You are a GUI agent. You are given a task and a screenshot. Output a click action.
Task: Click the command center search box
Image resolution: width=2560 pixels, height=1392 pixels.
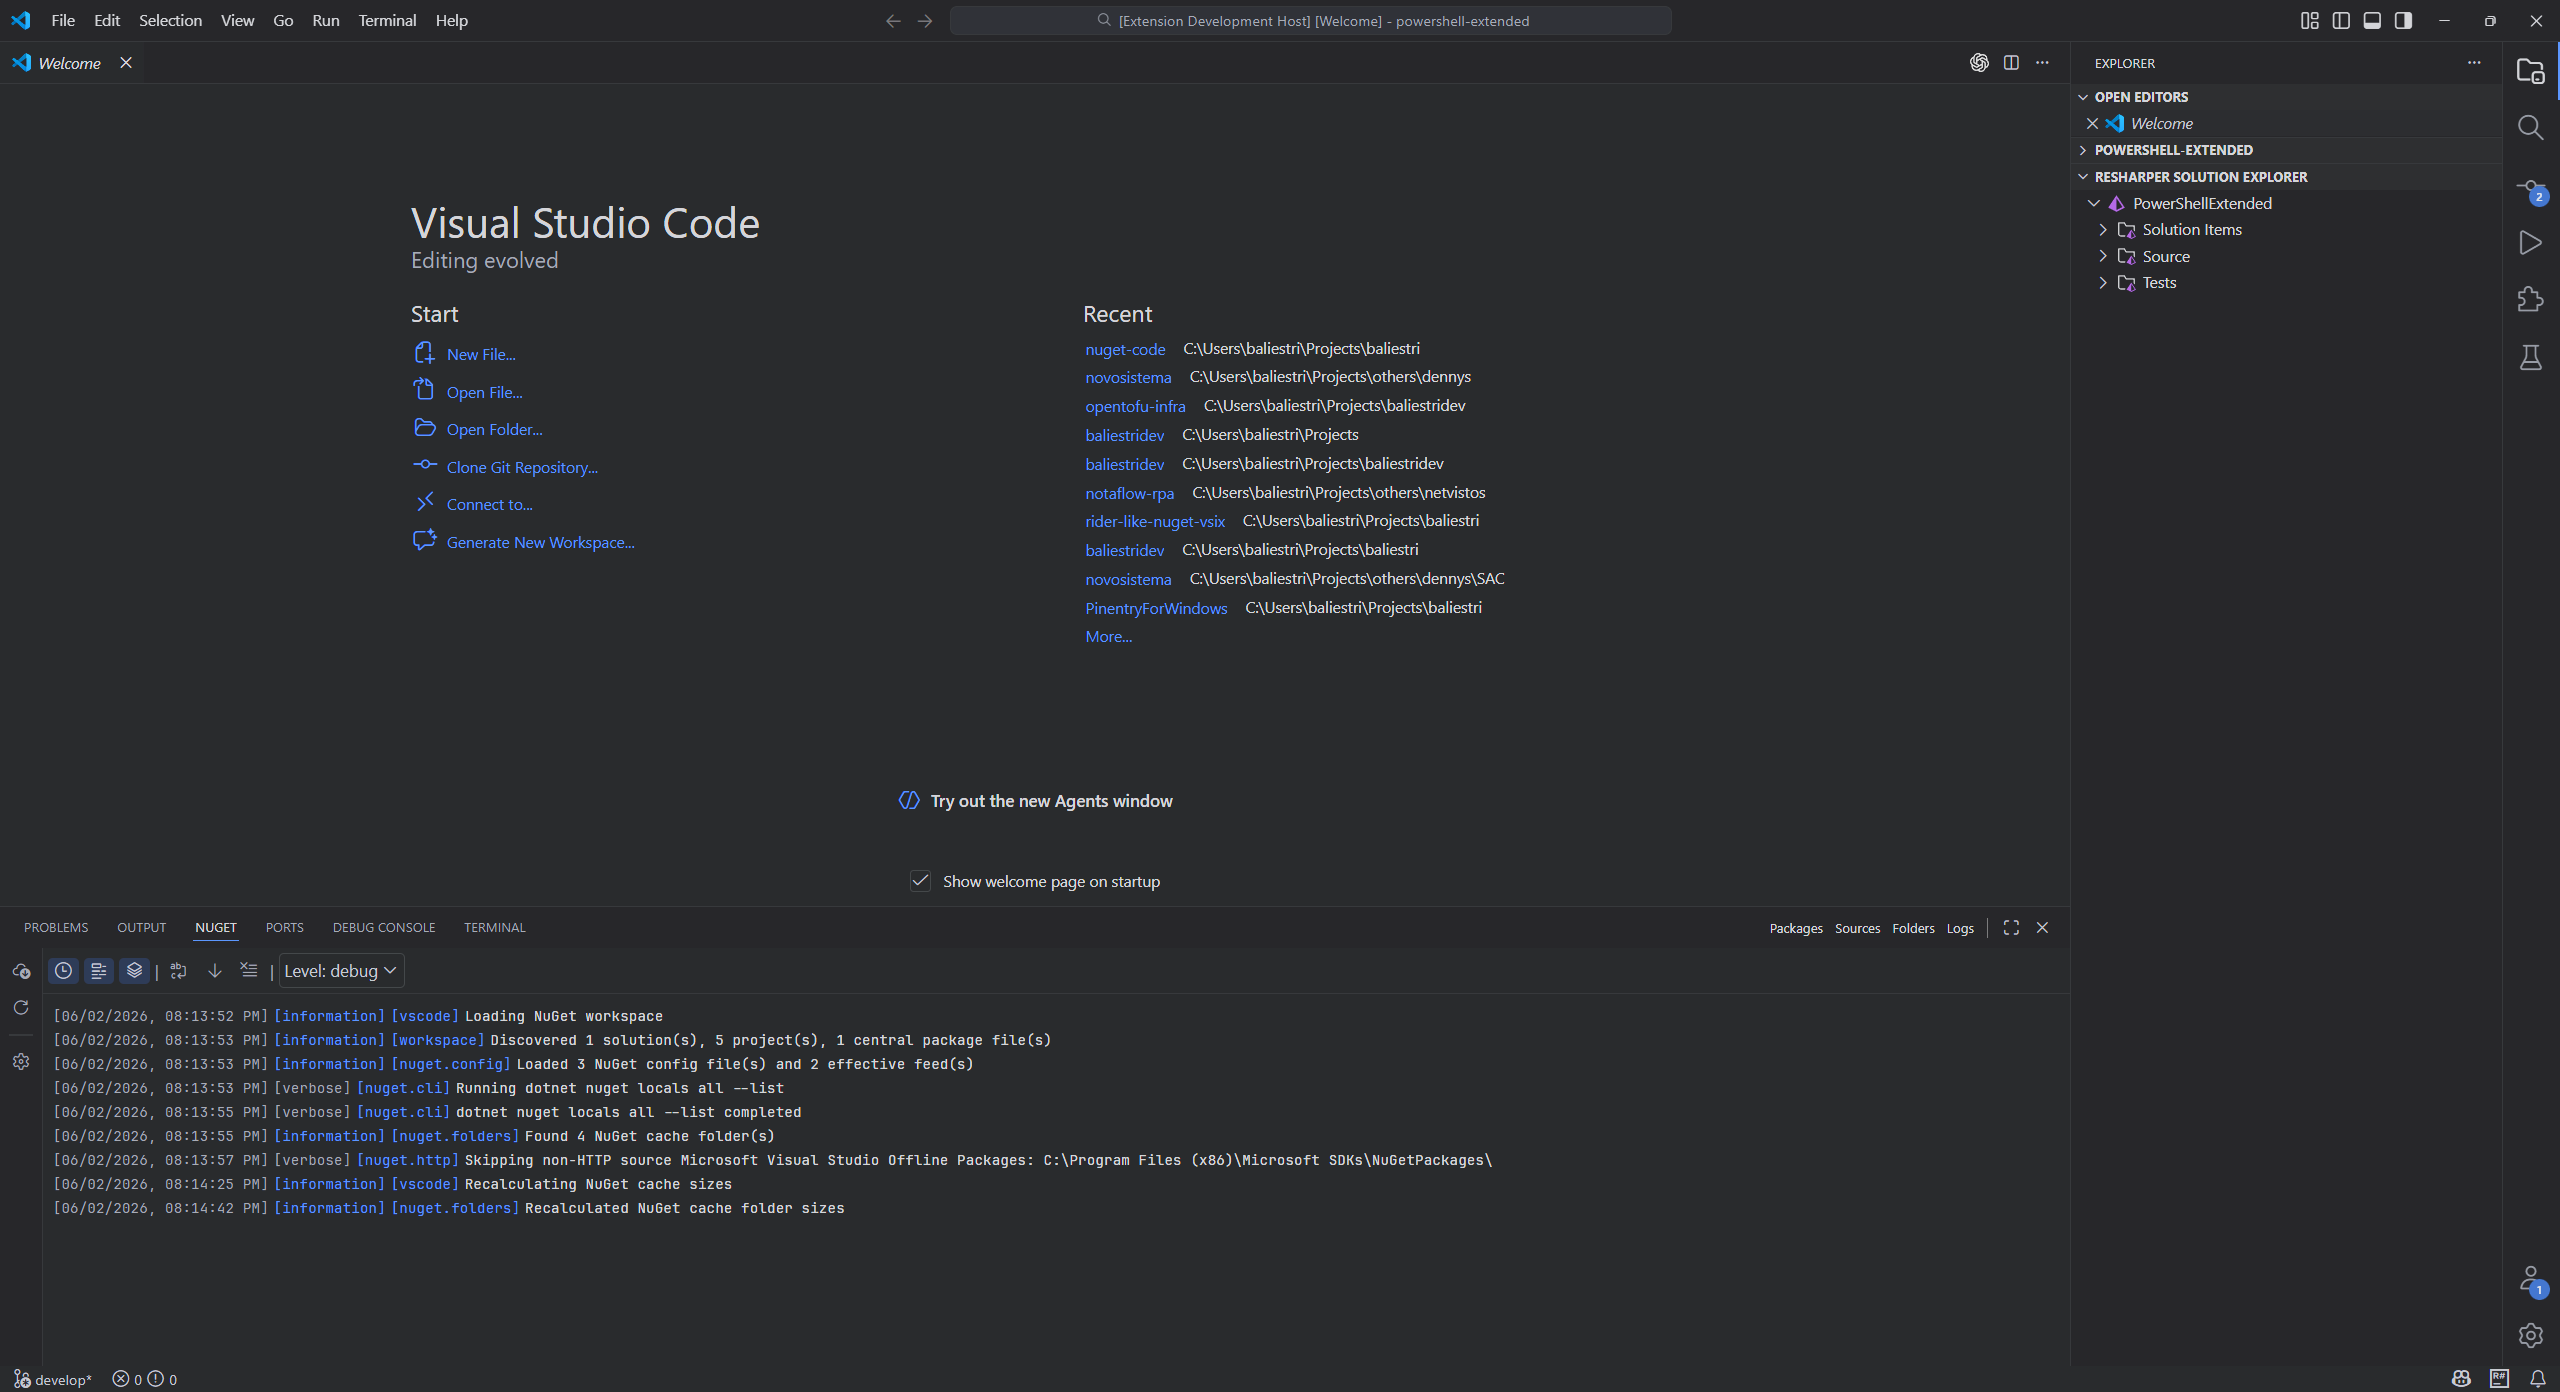coord(1310,20)
